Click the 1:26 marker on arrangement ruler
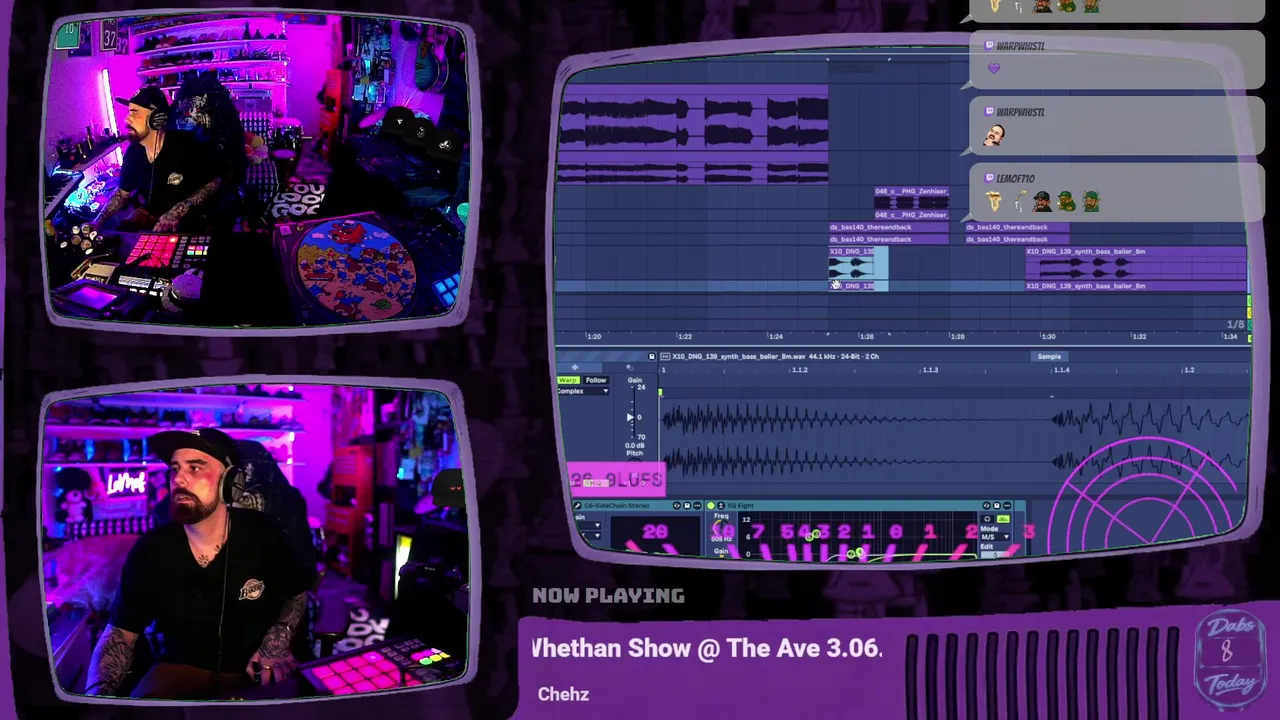 (x=866, y=336)
